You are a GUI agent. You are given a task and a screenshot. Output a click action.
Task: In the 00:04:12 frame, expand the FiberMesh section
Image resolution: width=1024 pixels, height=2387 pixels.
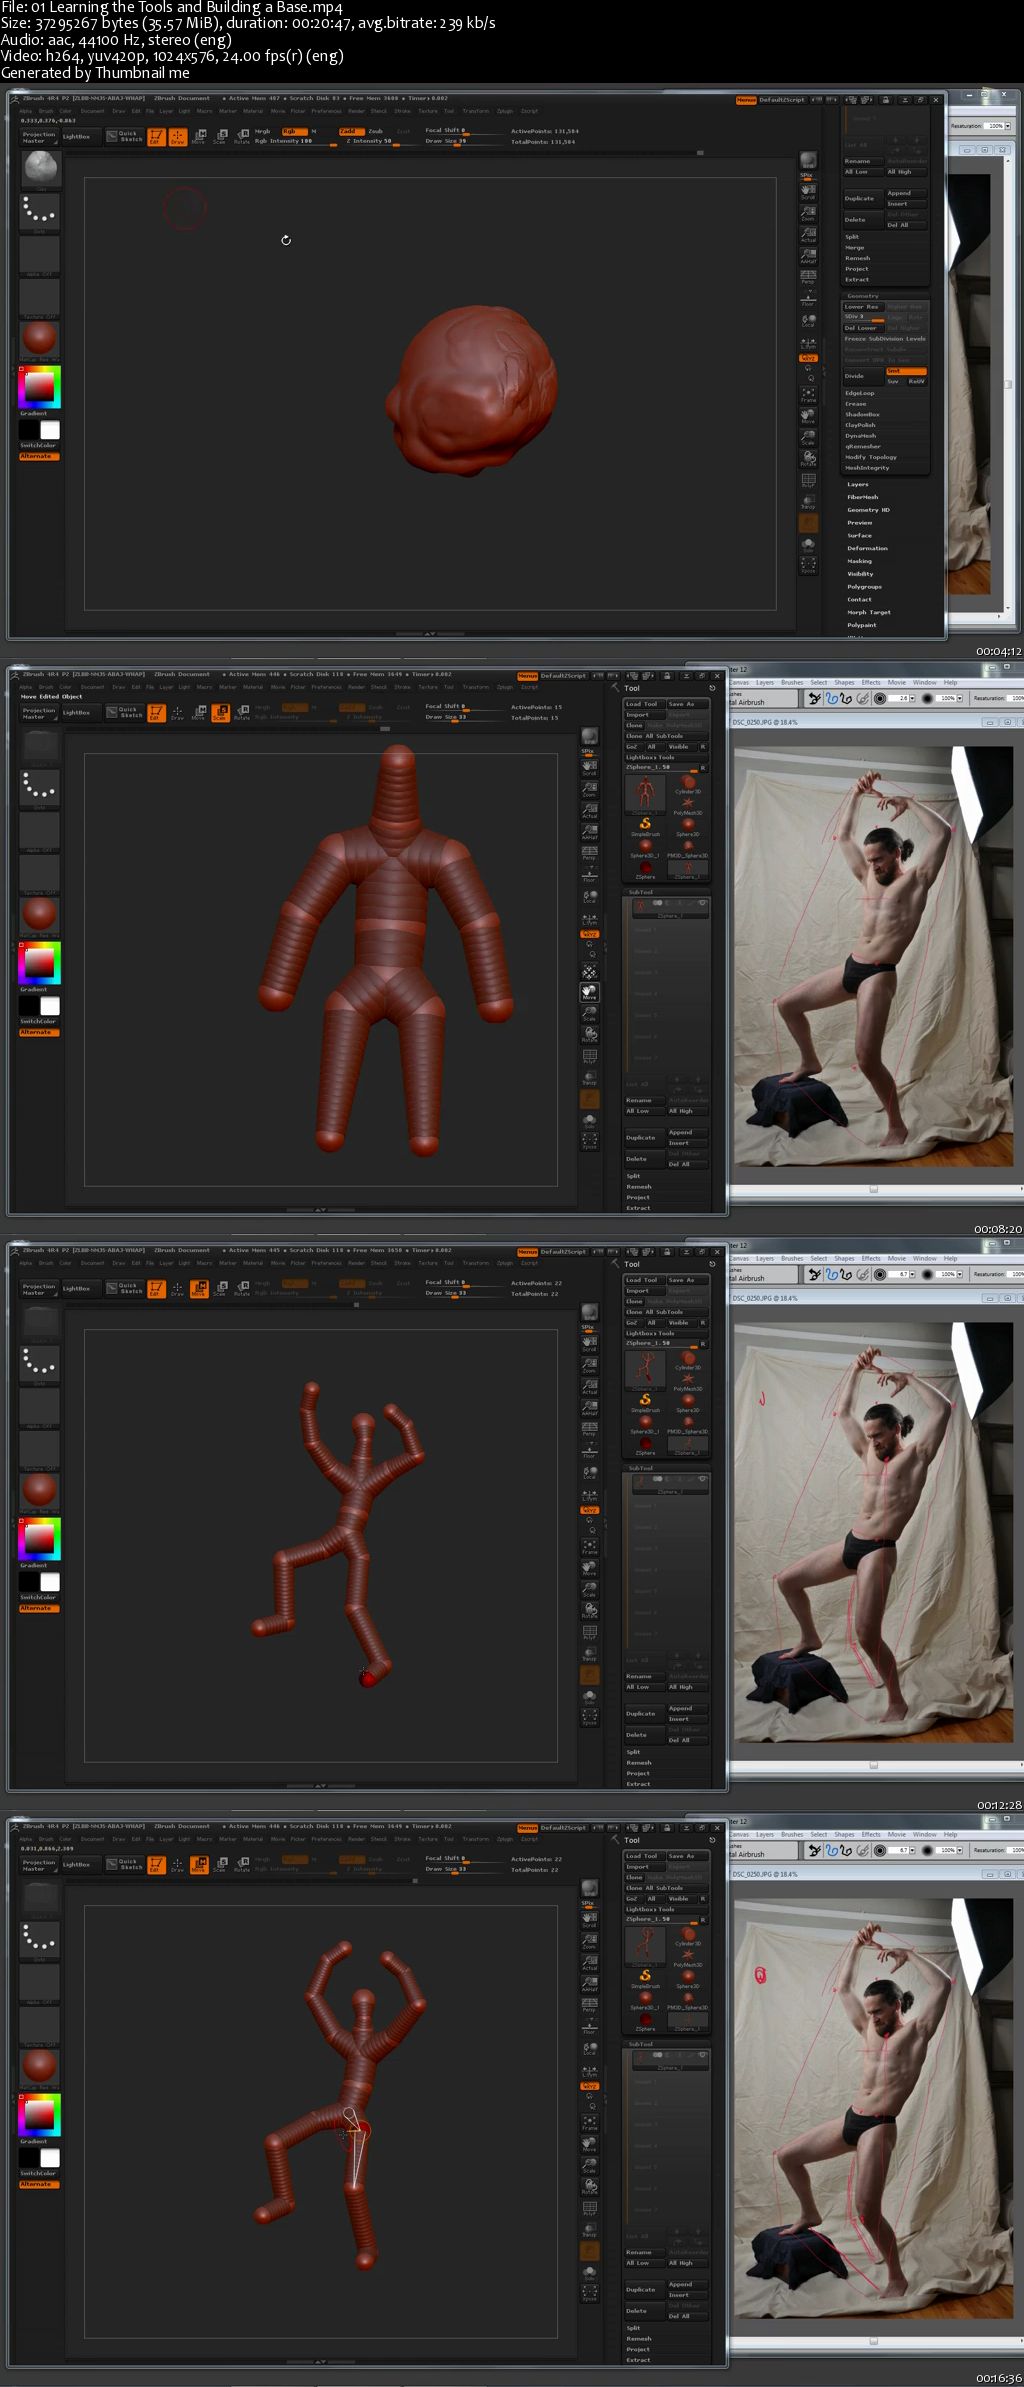coord(863,497)
